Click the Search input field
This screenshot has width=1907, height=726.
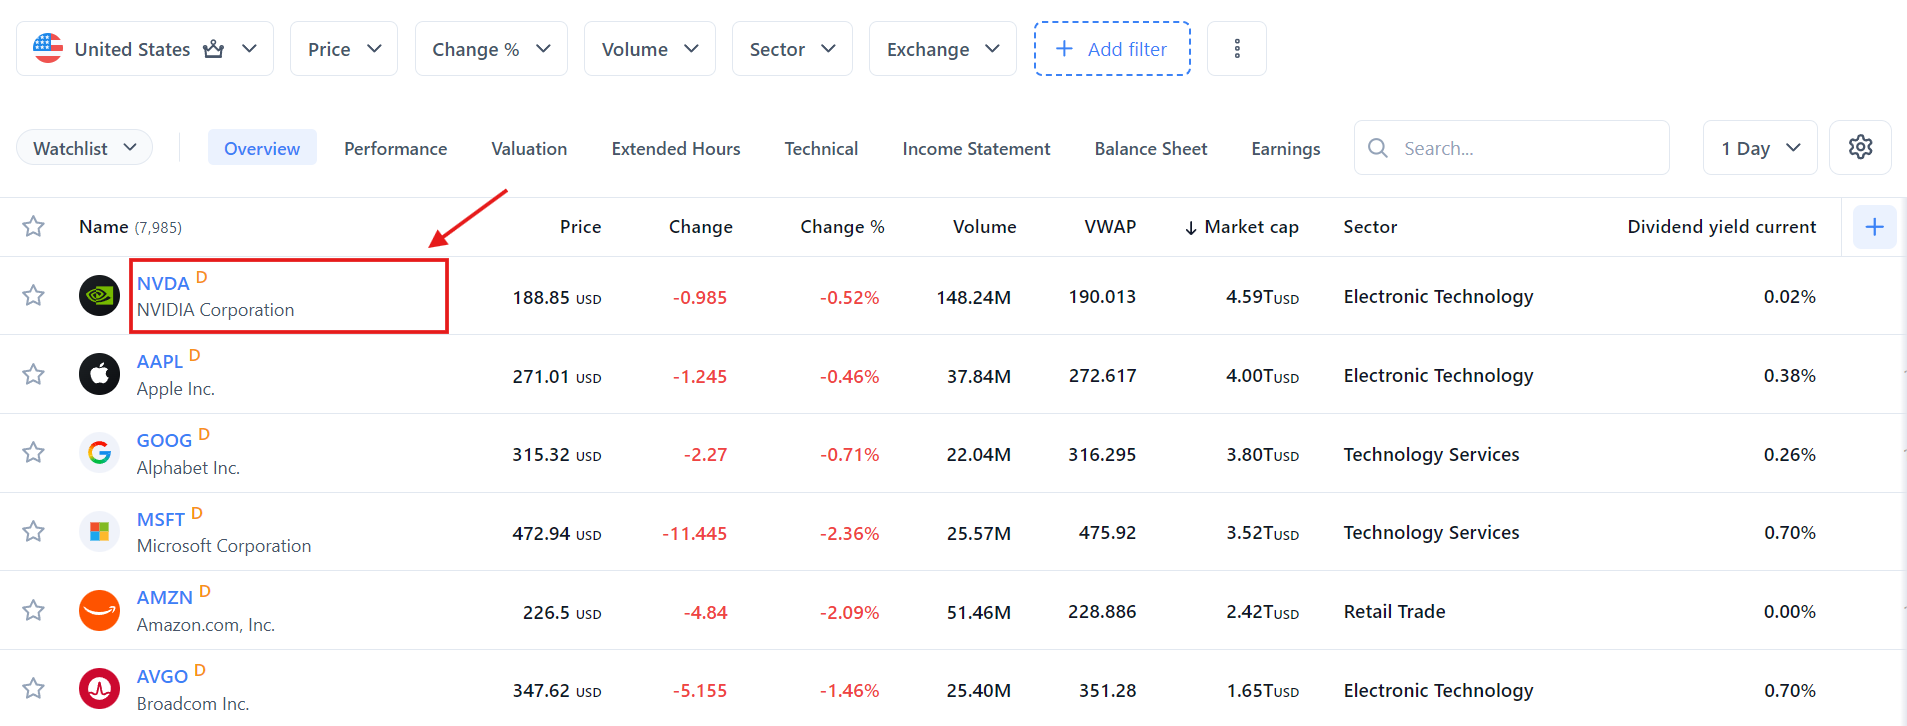(x=1525, y=148)
